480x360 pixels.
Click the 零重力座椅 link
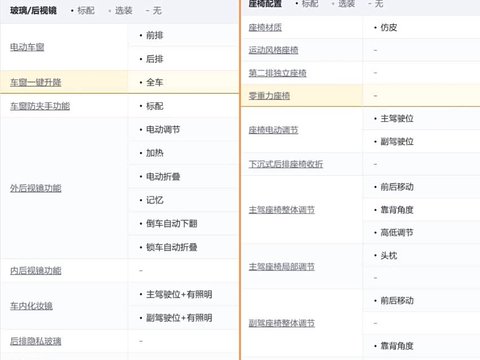(269, 96)
